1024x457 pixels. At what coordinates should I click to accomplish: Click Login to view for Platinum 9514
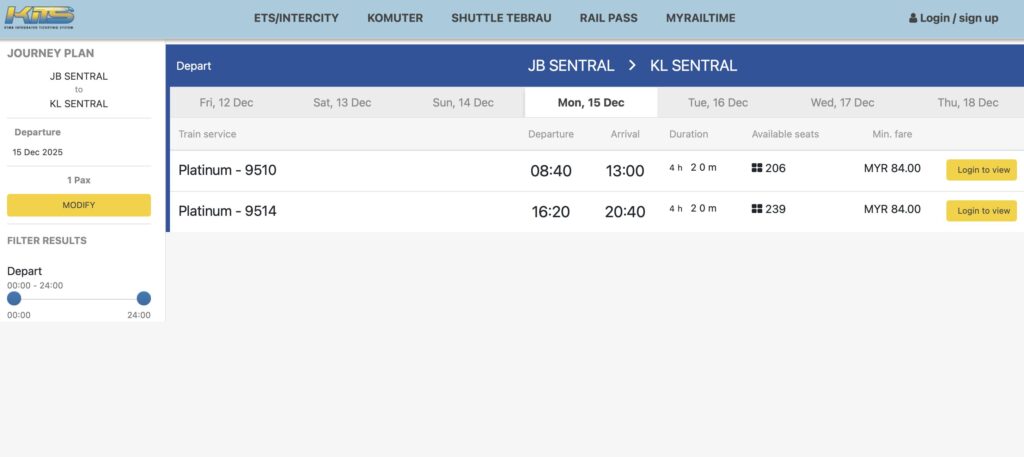(981, 211)
